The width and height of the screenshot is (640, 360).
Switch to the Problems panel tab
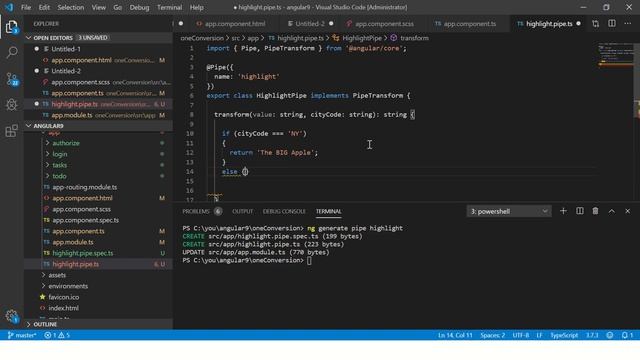point(202,211)
